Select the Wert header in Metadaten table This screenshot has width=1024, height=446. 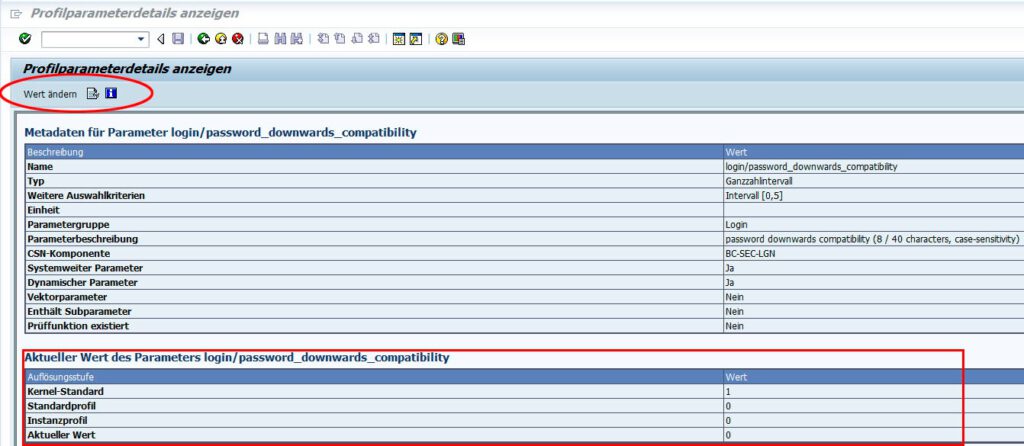tap(873, 152)
